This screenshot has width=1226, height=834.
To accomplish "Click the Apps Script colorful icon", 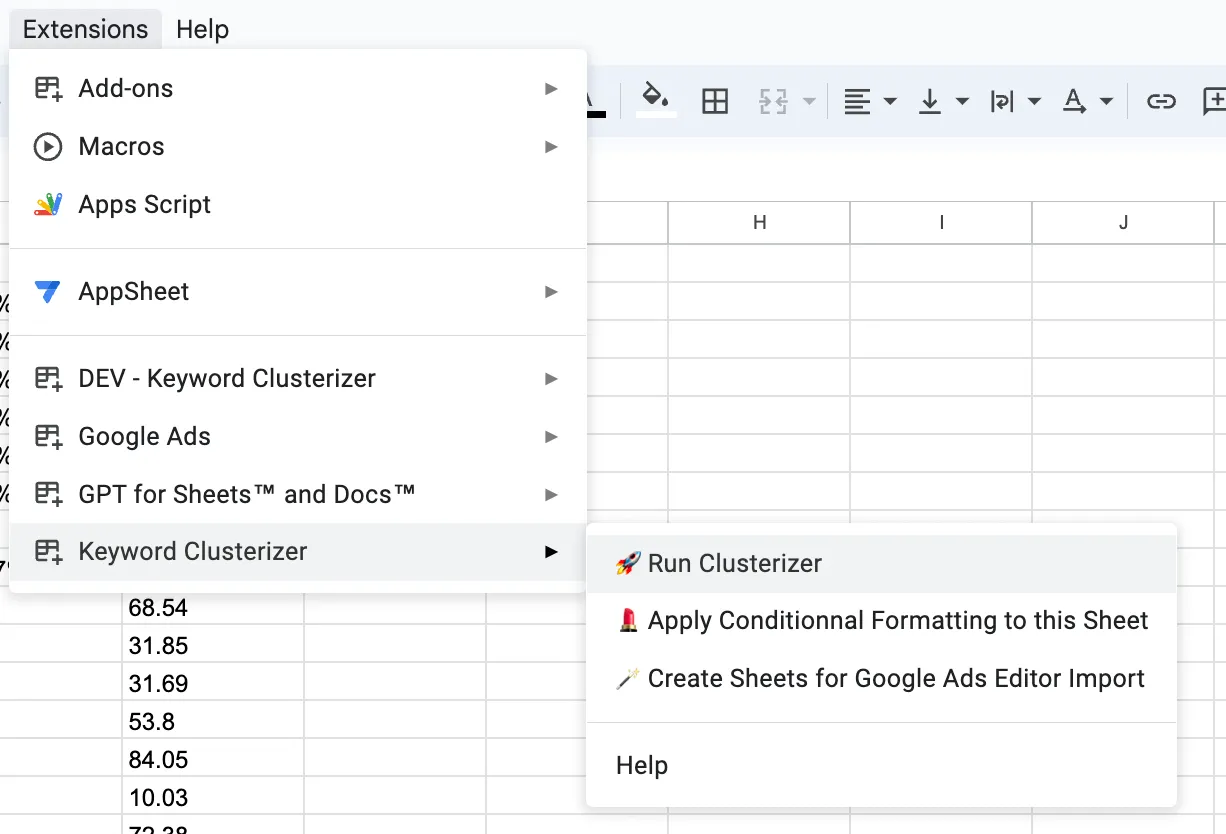I will coord(48,205).
